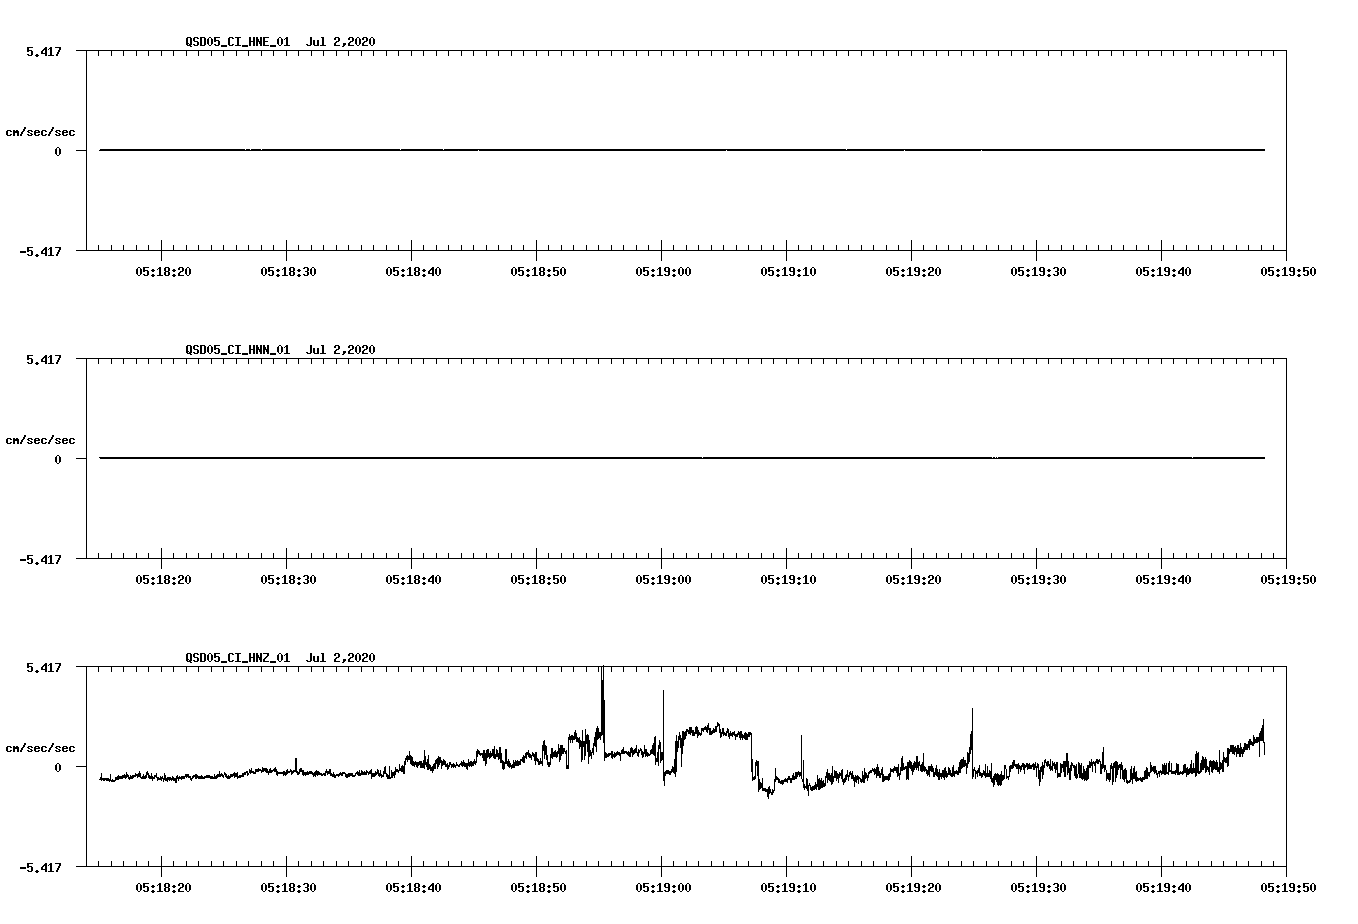Image resolution: width=1358 pixels, height=924 pixels.
Task: Click the QSD05_CI_HNZ_01 plot title
Action: click(x=280, y=657)
